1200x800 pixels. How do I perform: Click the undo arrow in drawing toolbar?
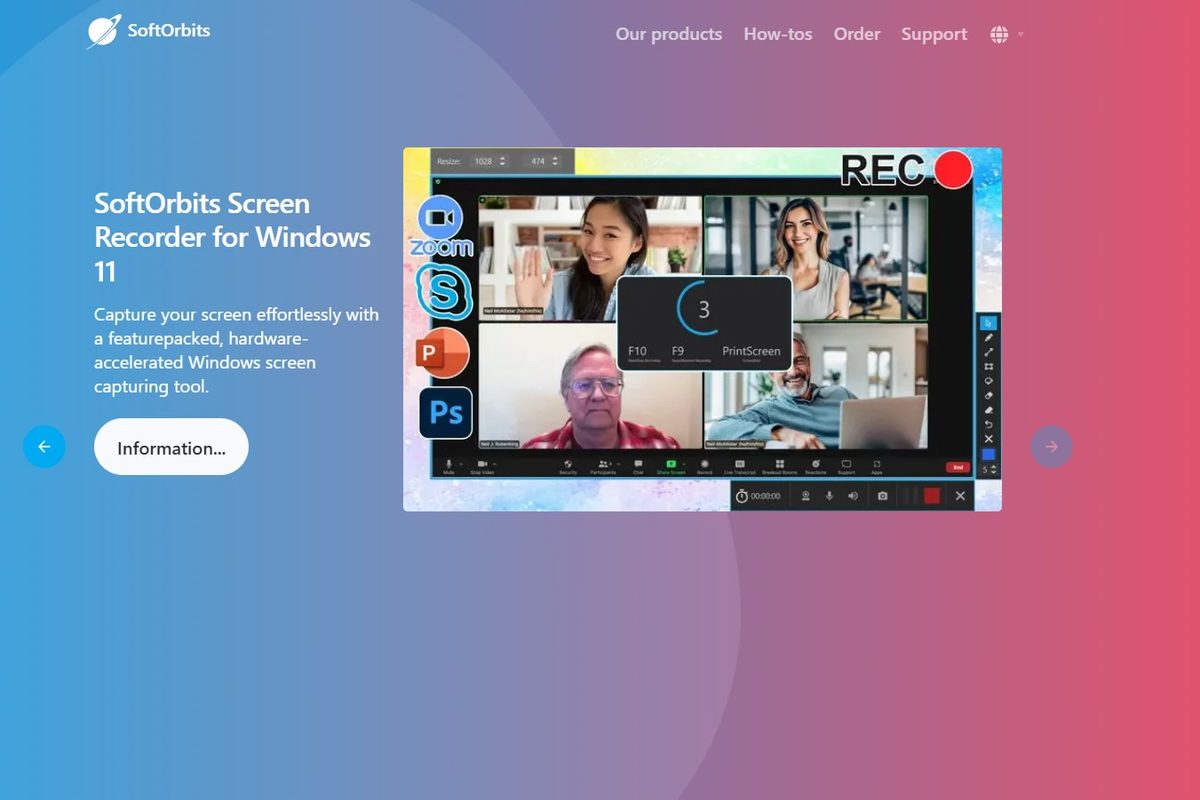coord(988,424)
